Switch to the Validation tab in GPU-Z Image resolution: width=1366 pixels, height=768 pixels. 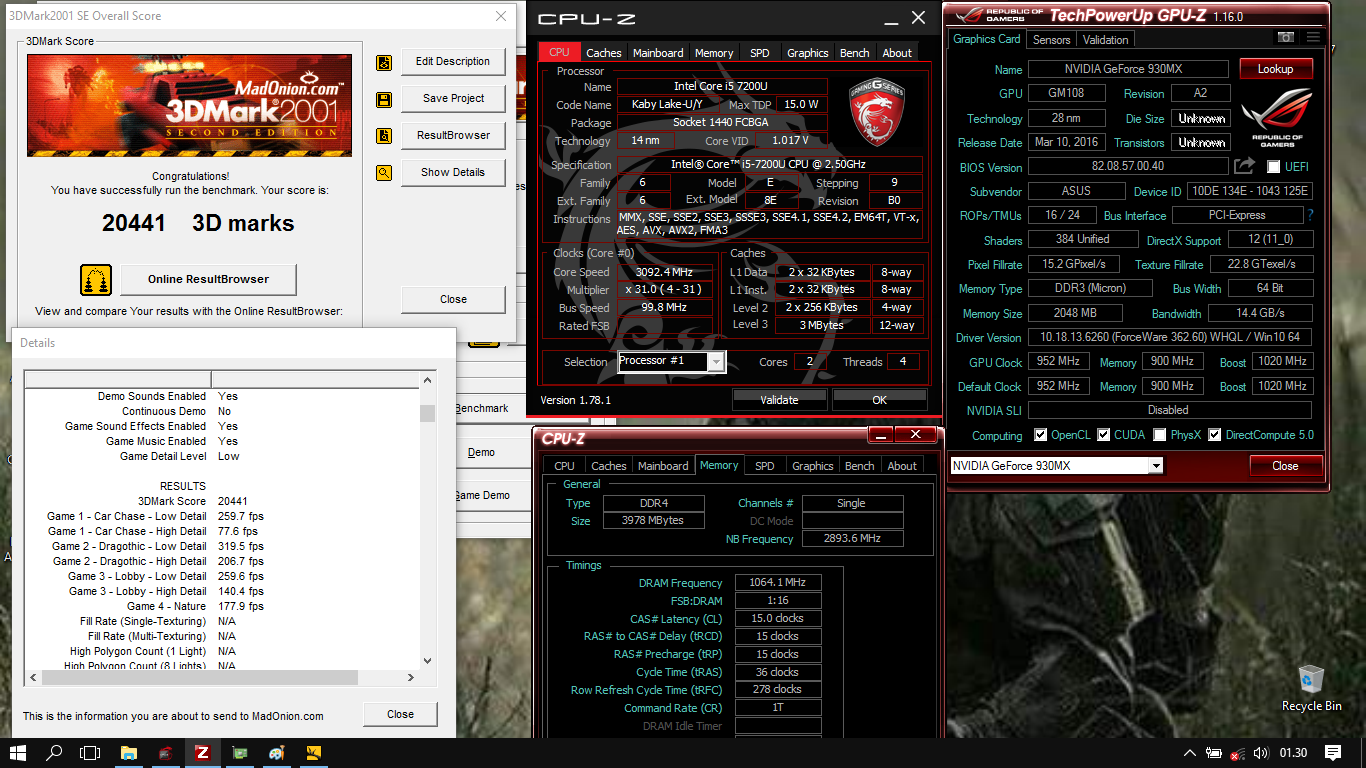click(x=1105, y=40)
